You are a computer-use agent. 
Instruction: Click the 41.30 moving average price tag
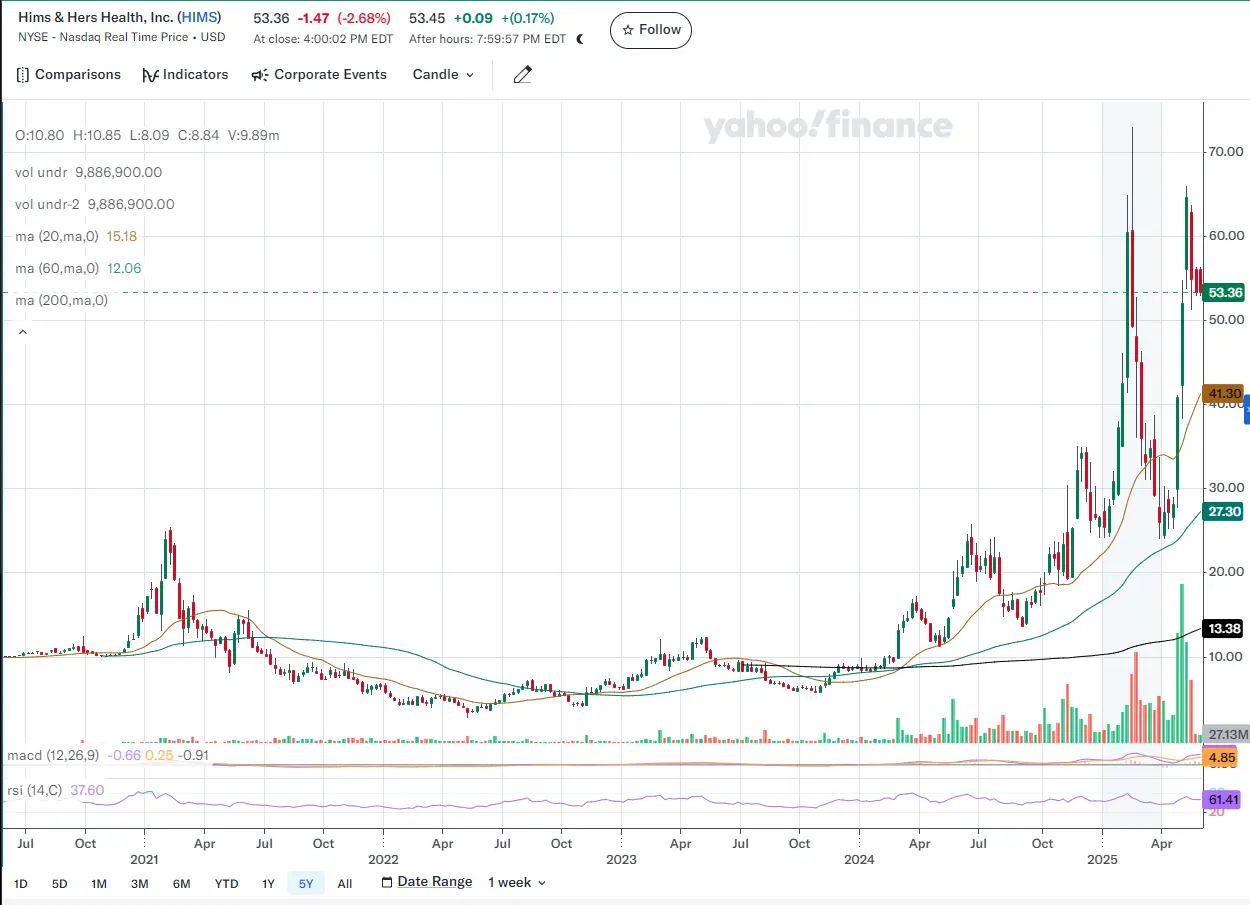point(1225,394)
